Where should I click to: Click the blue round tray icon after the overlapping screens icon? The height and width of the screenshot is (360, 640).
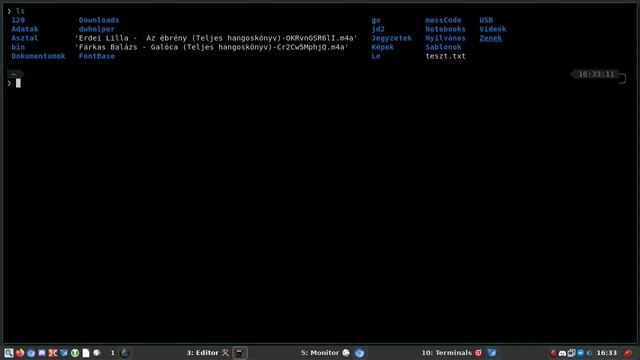(x=580, y=353)
